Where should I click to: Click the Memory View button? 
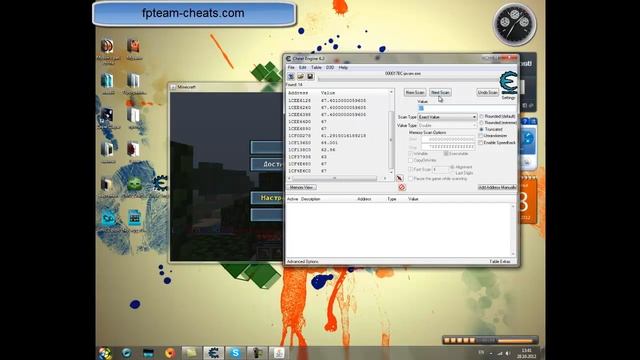(302, 187)
